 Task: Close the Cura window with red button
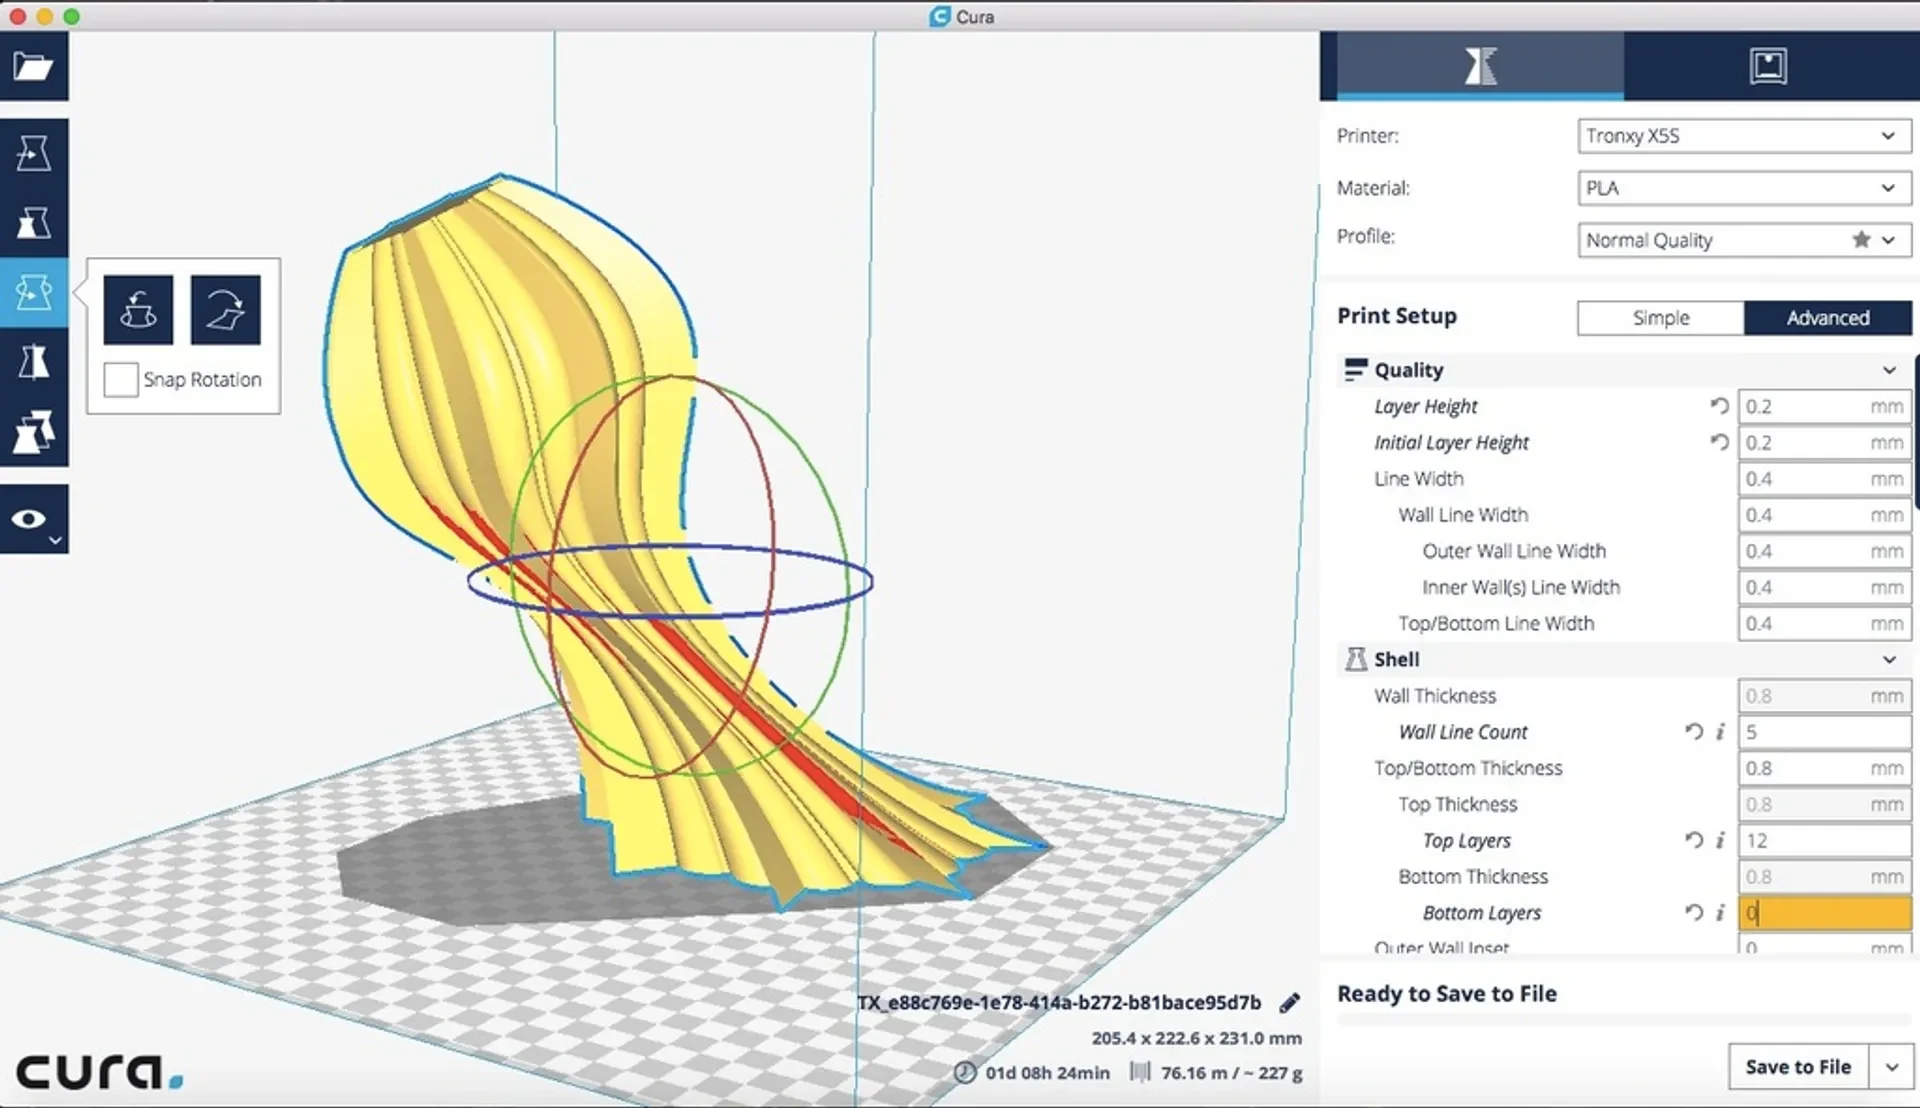[18, 16]
